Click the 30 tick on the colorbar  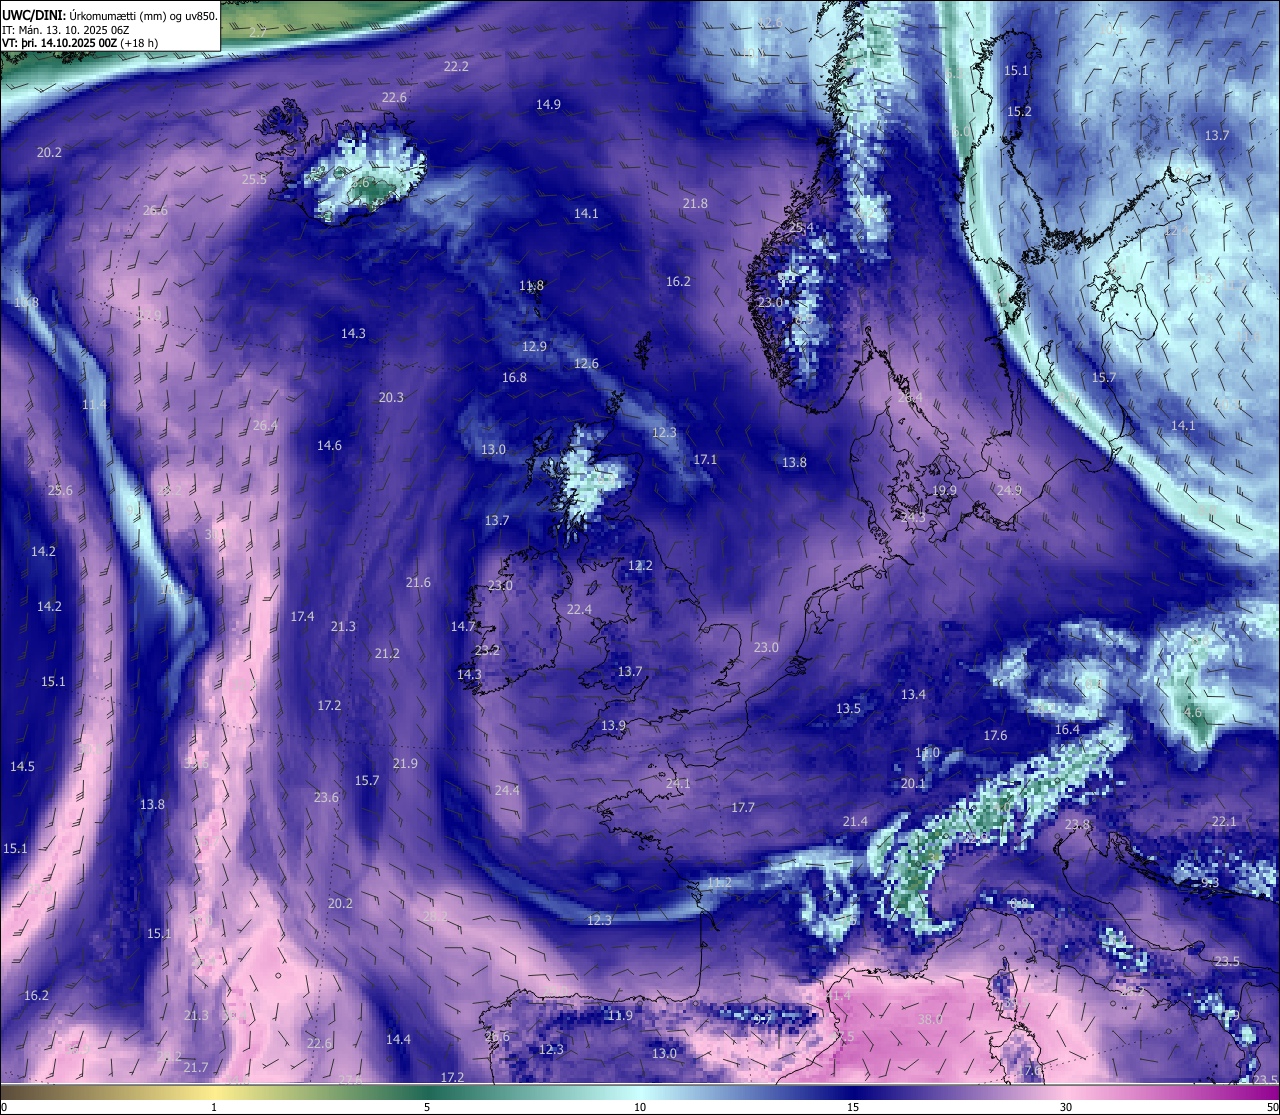point(1066,1108)
